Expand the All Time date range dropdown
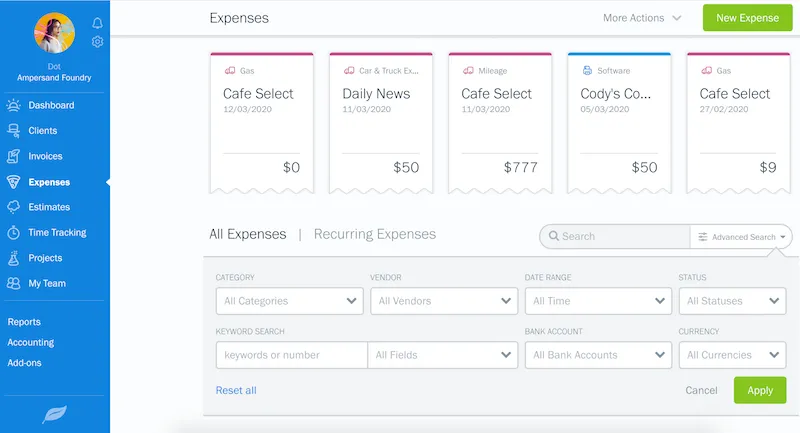 (x=597, y=300)
